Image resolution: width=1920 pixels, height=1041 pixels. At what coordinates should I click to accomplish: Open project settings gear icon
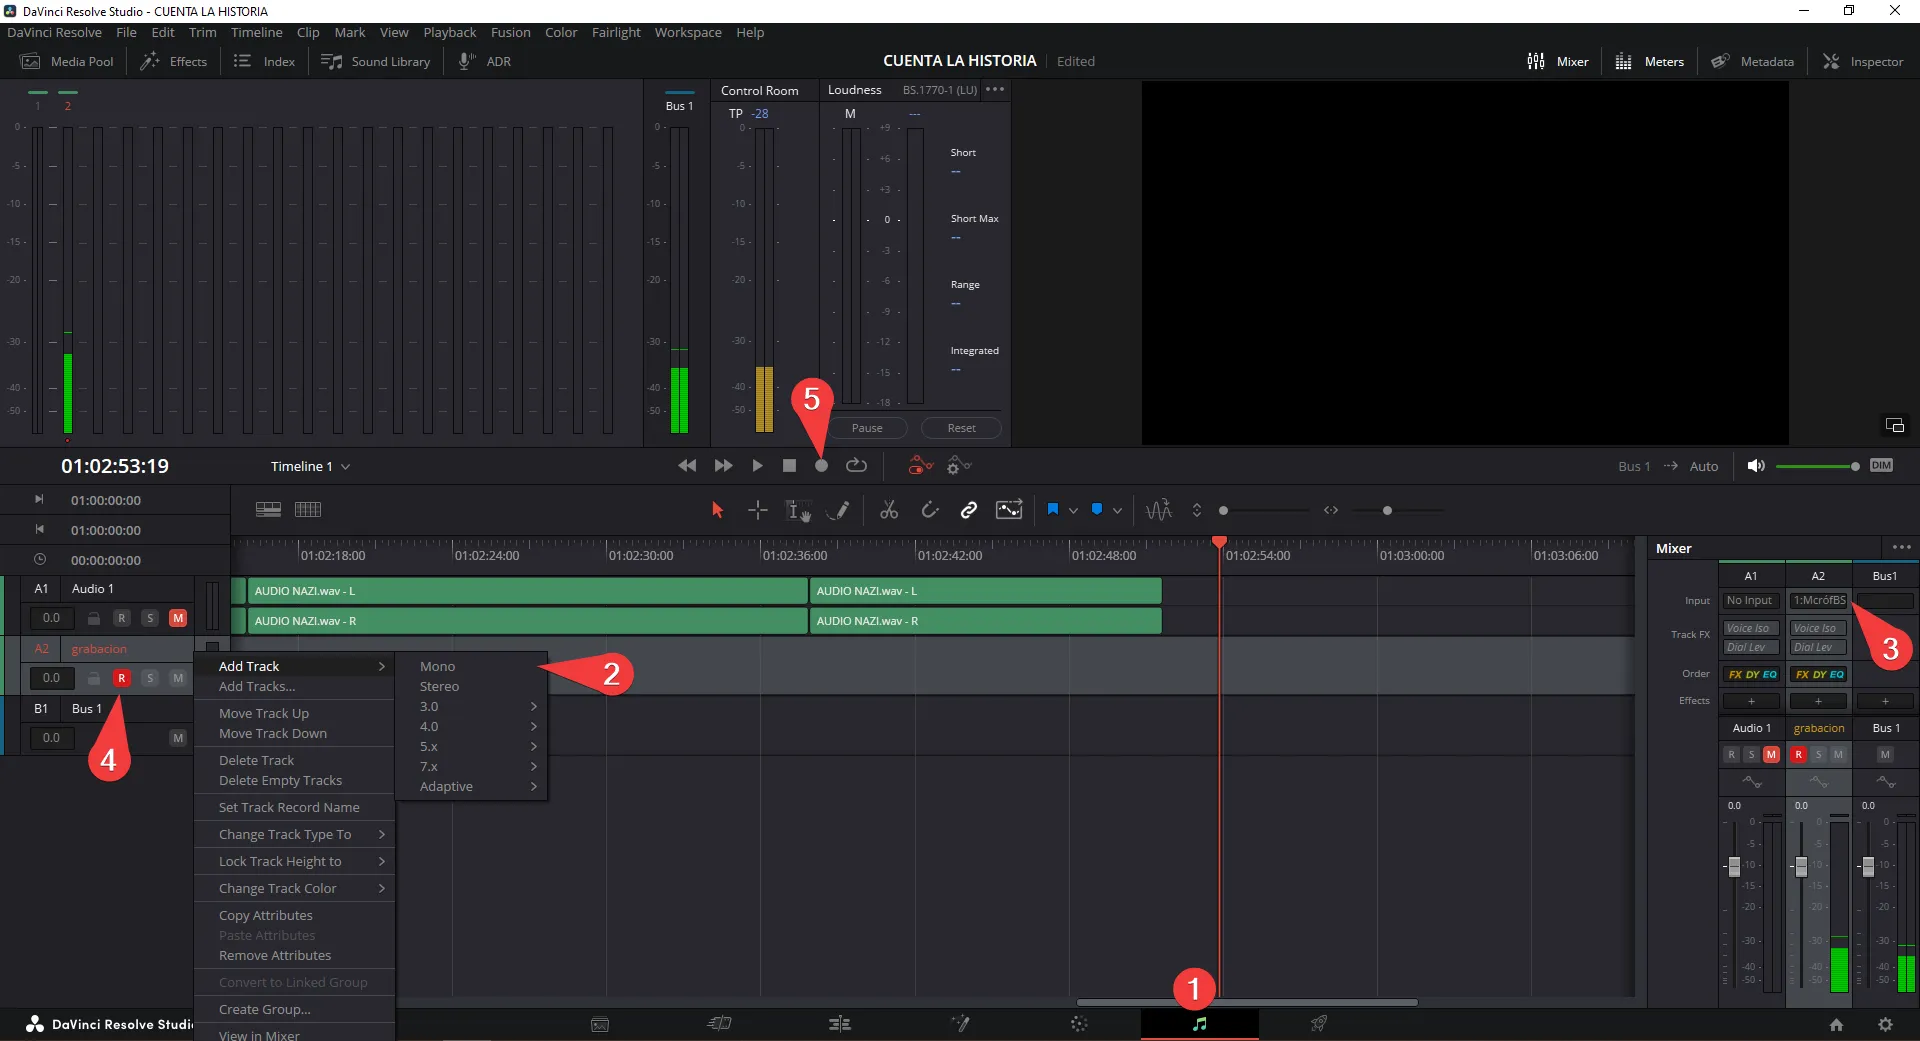coord(1885,1024)
